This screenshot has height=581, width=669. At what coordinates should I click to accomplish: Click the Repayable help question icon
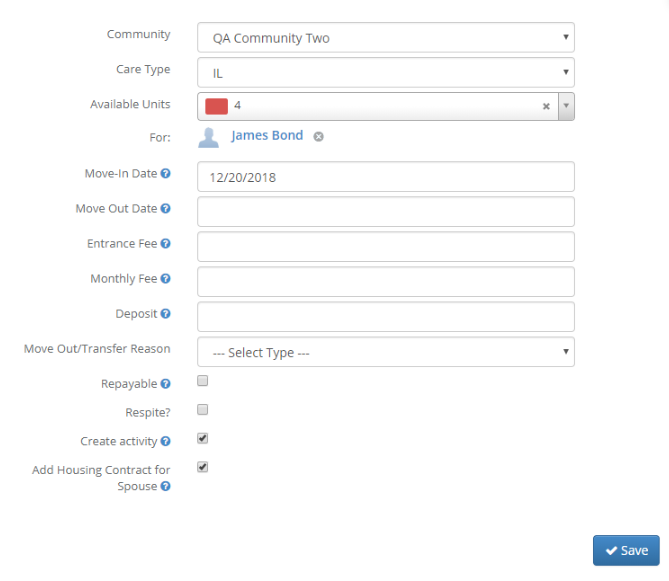(166, 383)
